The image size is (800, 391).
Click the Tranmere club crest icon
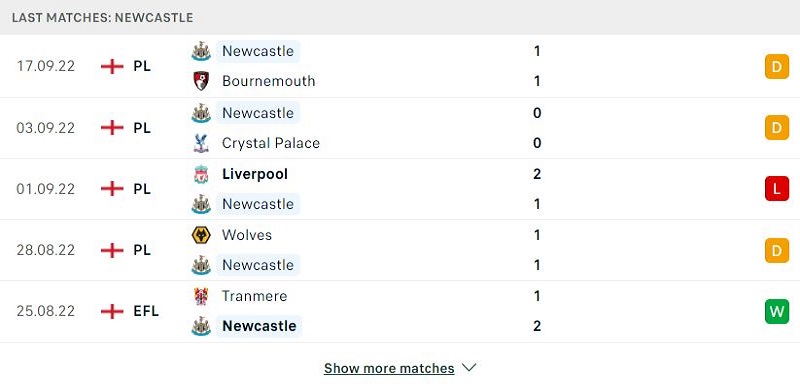click(201, 296)
